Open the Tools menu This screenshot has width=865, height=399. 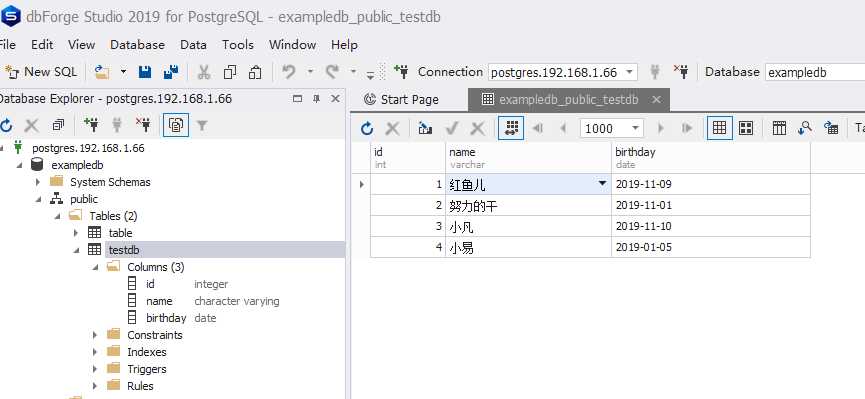tap(238, 45)
